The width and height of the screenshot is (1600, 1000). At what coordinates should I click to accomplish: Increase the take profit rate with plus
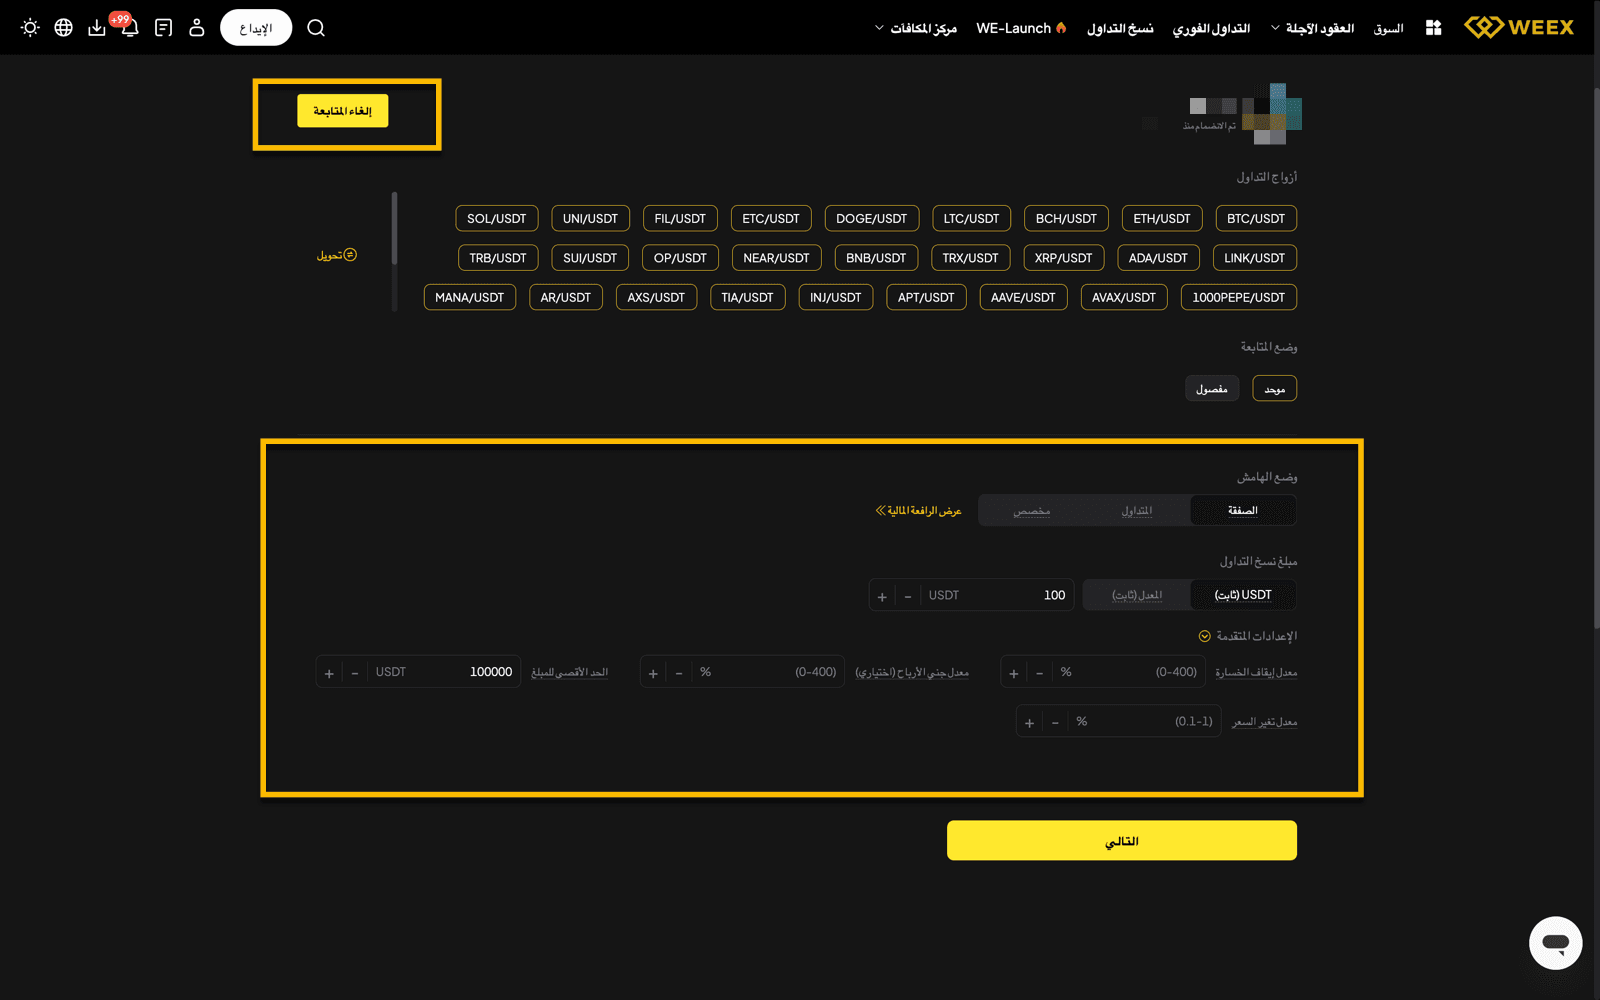point(653,673)
